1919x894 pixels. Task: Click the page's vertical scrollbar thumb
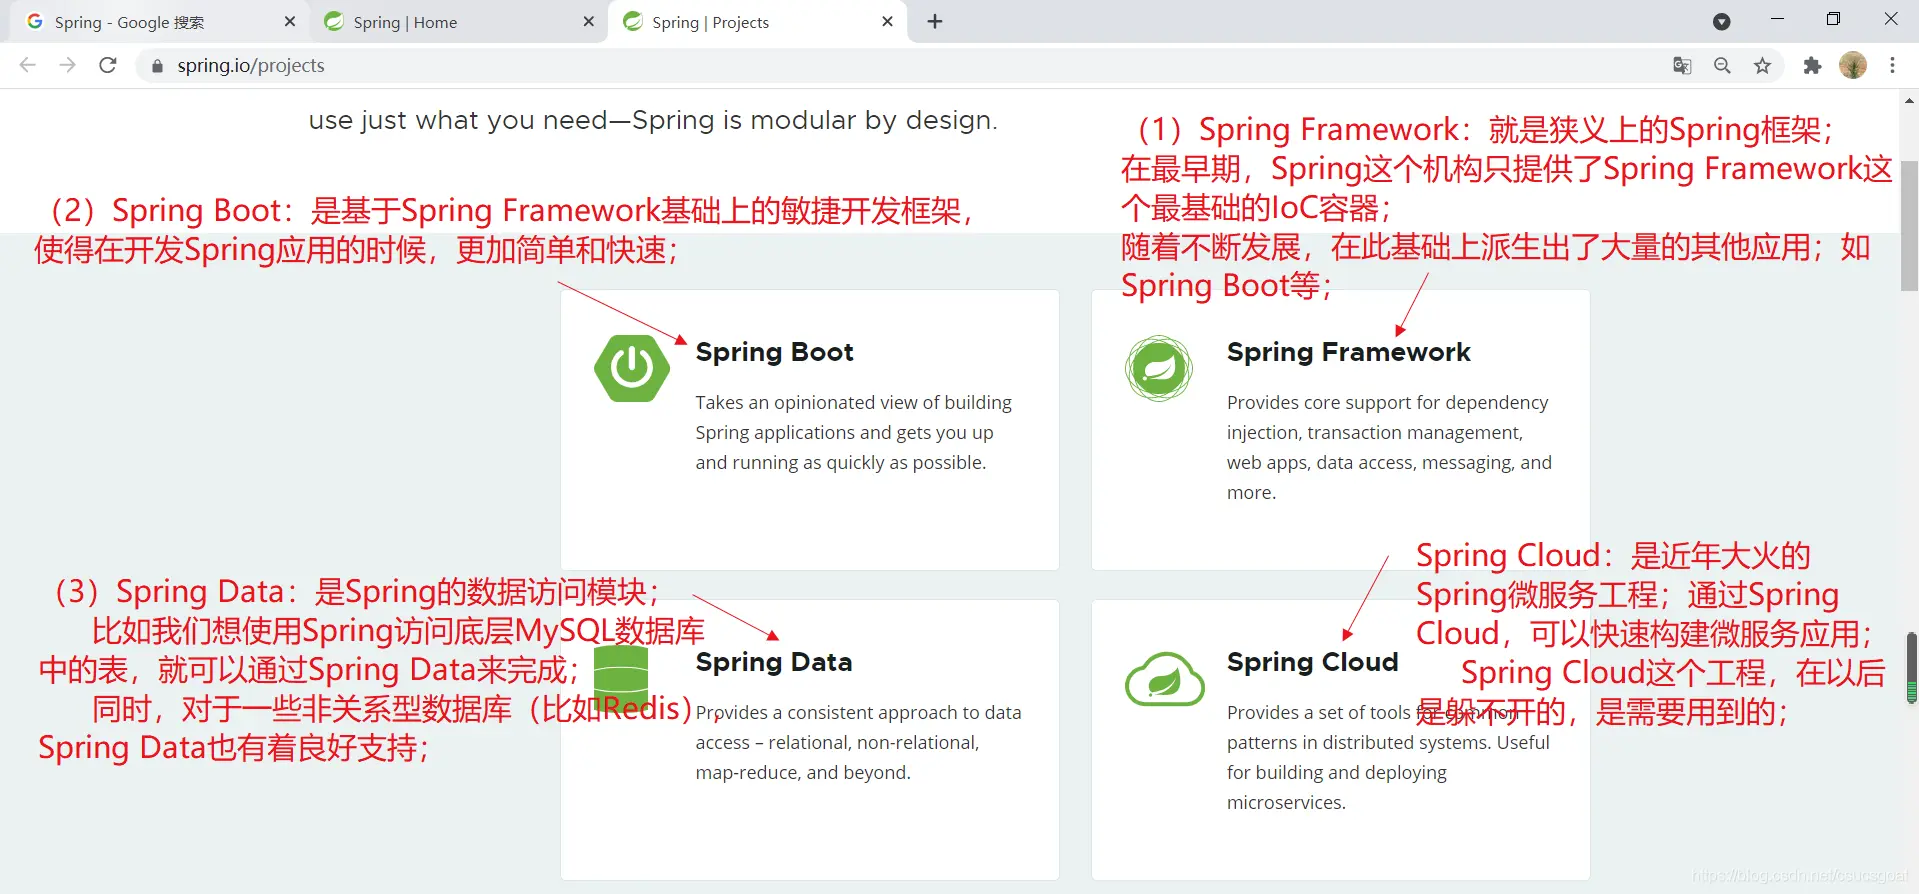pyautogui.click(x=1909, y=226)
